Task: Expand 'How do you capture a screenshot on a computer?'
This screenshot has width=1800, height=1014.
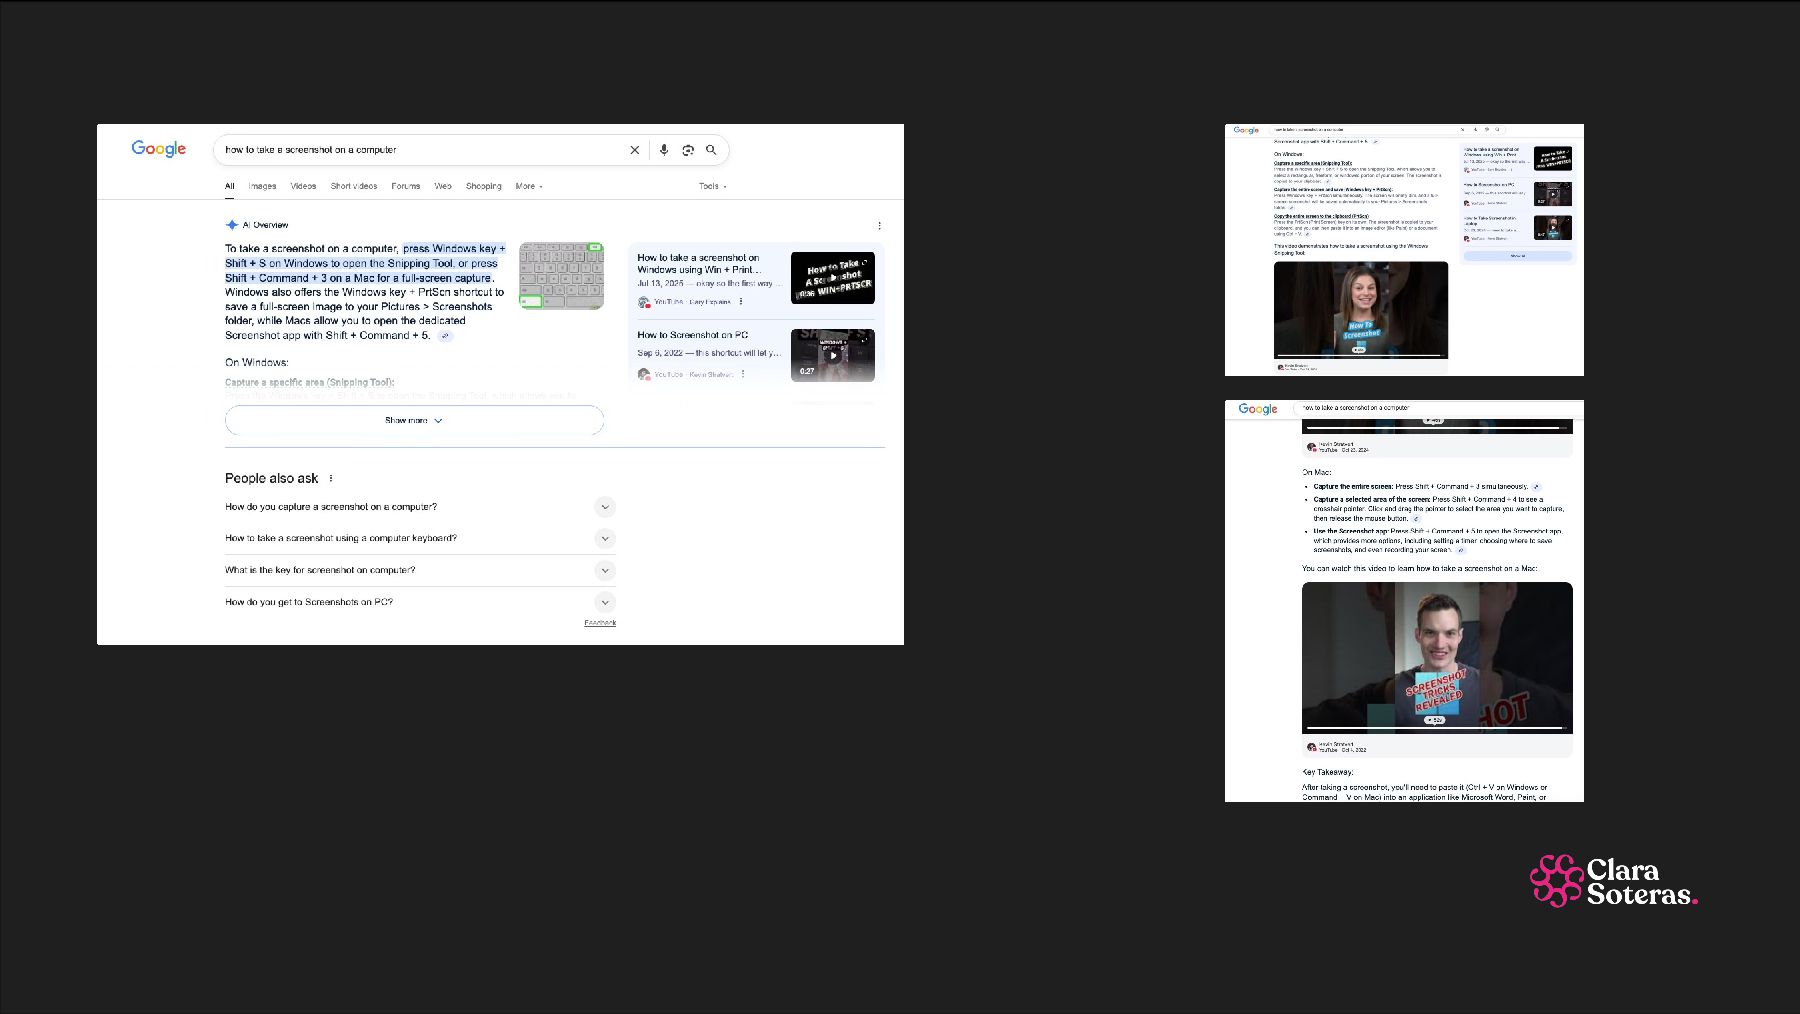Action: [604, 507]
